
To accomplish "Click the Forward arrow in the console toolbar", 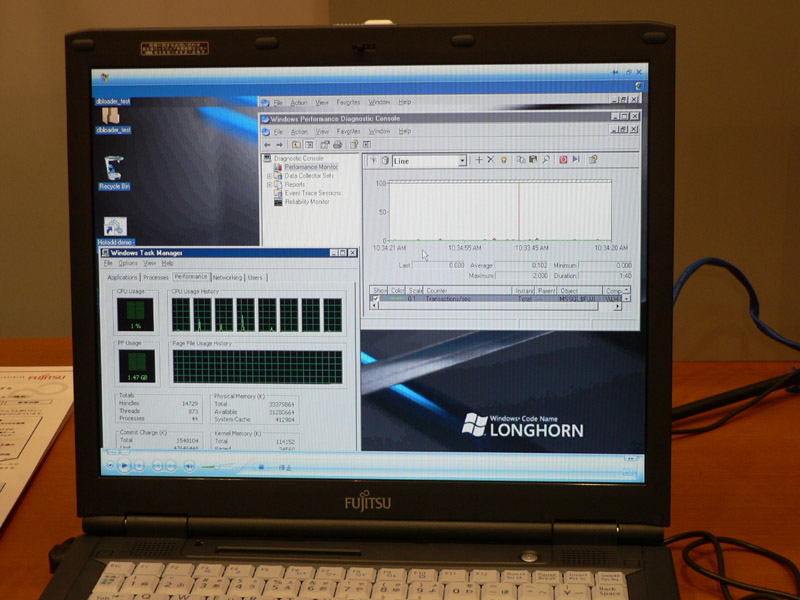I will click(x=279, y=145).
